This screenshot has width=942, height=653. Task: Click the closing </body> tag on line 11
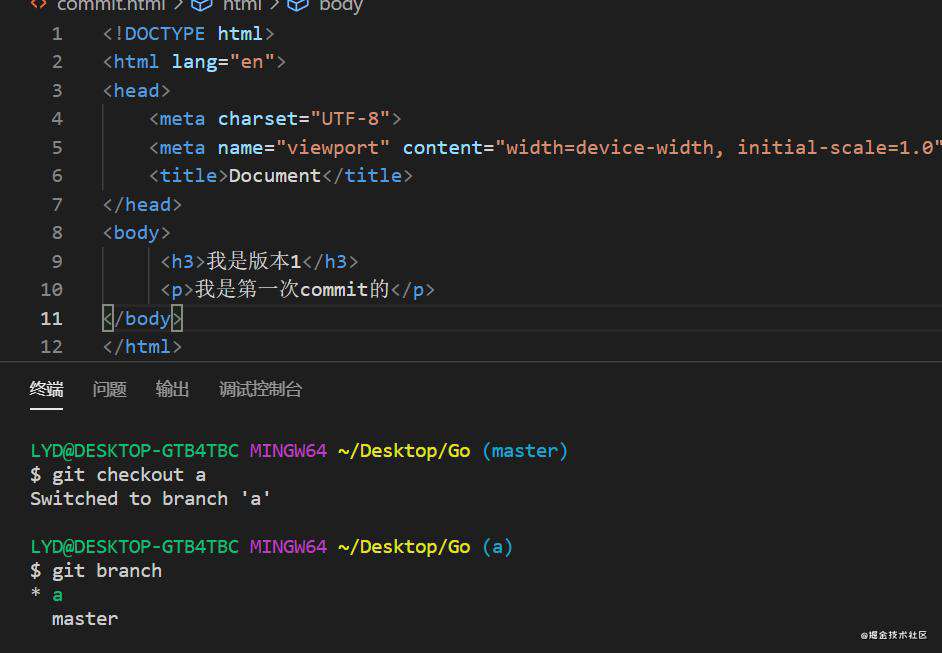[142, 318]
